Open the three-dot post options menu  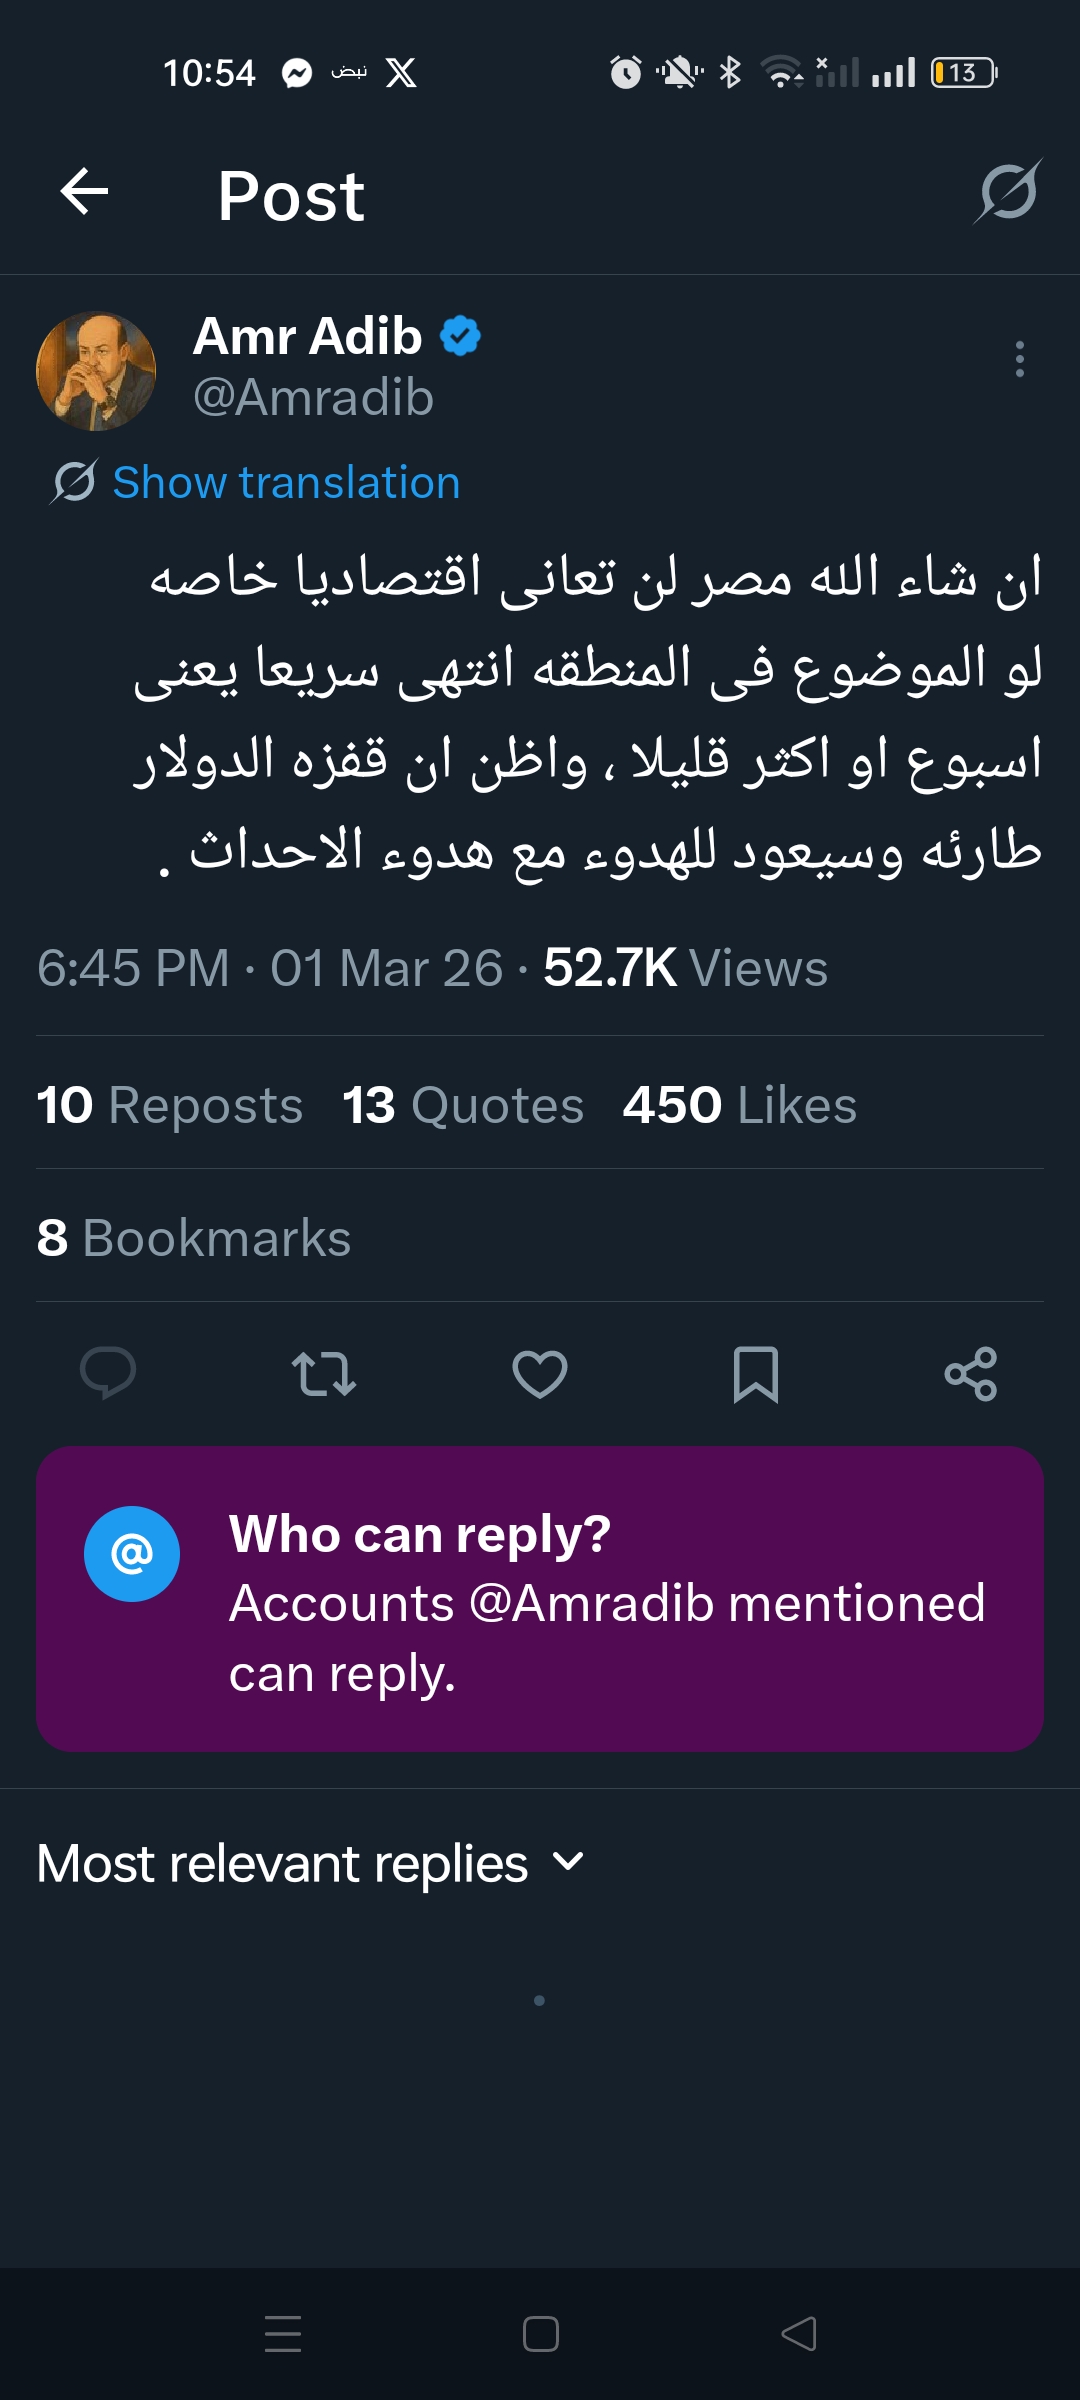[x=1019, y=359]
